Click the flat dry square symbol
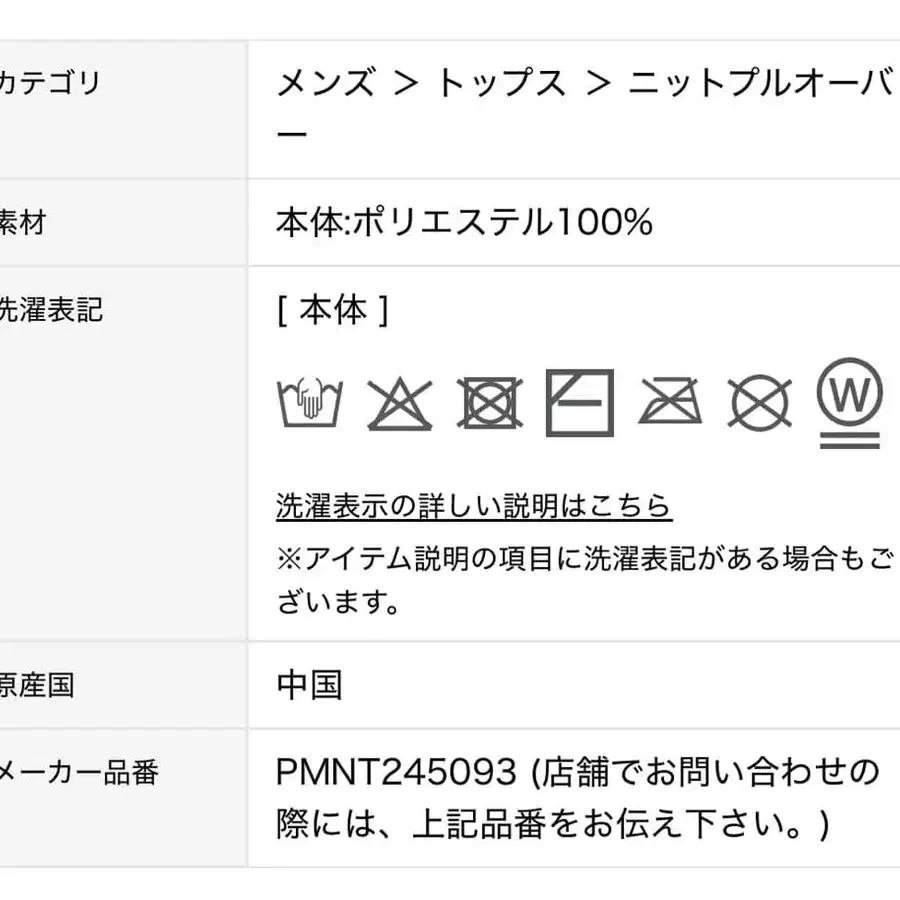The image size is (900, 900). (580, 403)
